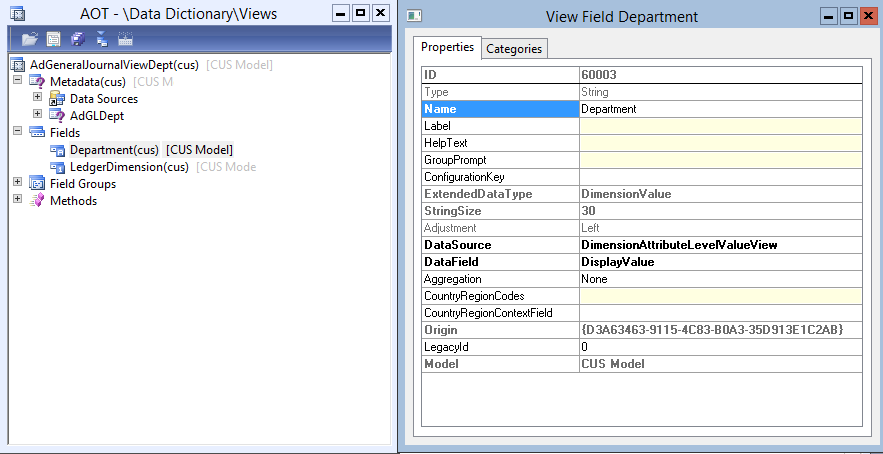Click the Open folder icon in AOT toolbar

(x=29, y=39)
